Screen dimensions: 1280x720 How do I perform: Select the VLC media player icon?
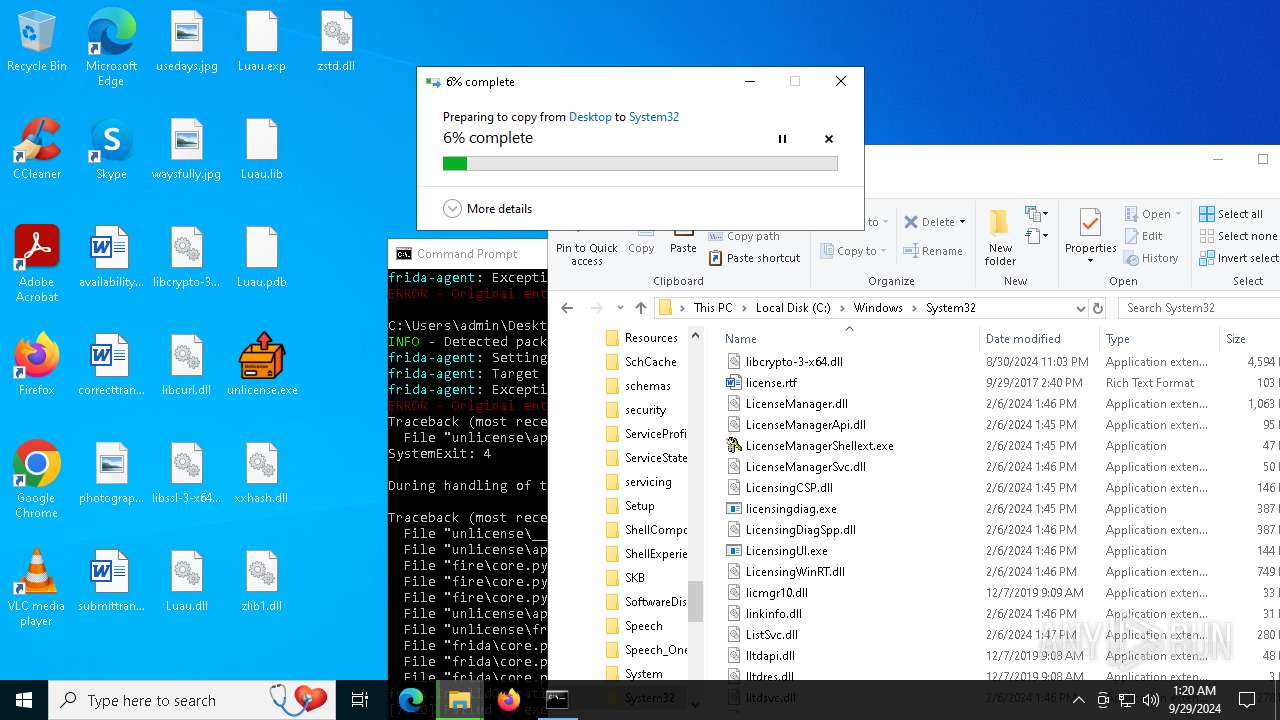point(37,588)
